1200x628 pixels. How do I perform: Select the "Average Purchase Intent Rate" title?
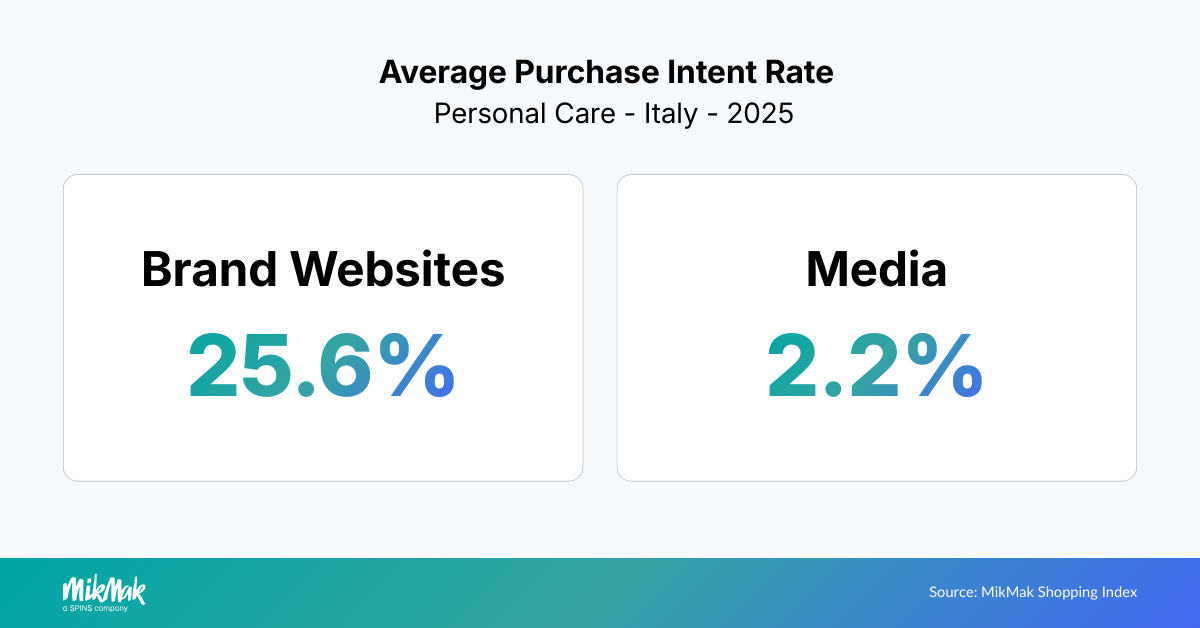pyautogui.click(x=606, y=73)
